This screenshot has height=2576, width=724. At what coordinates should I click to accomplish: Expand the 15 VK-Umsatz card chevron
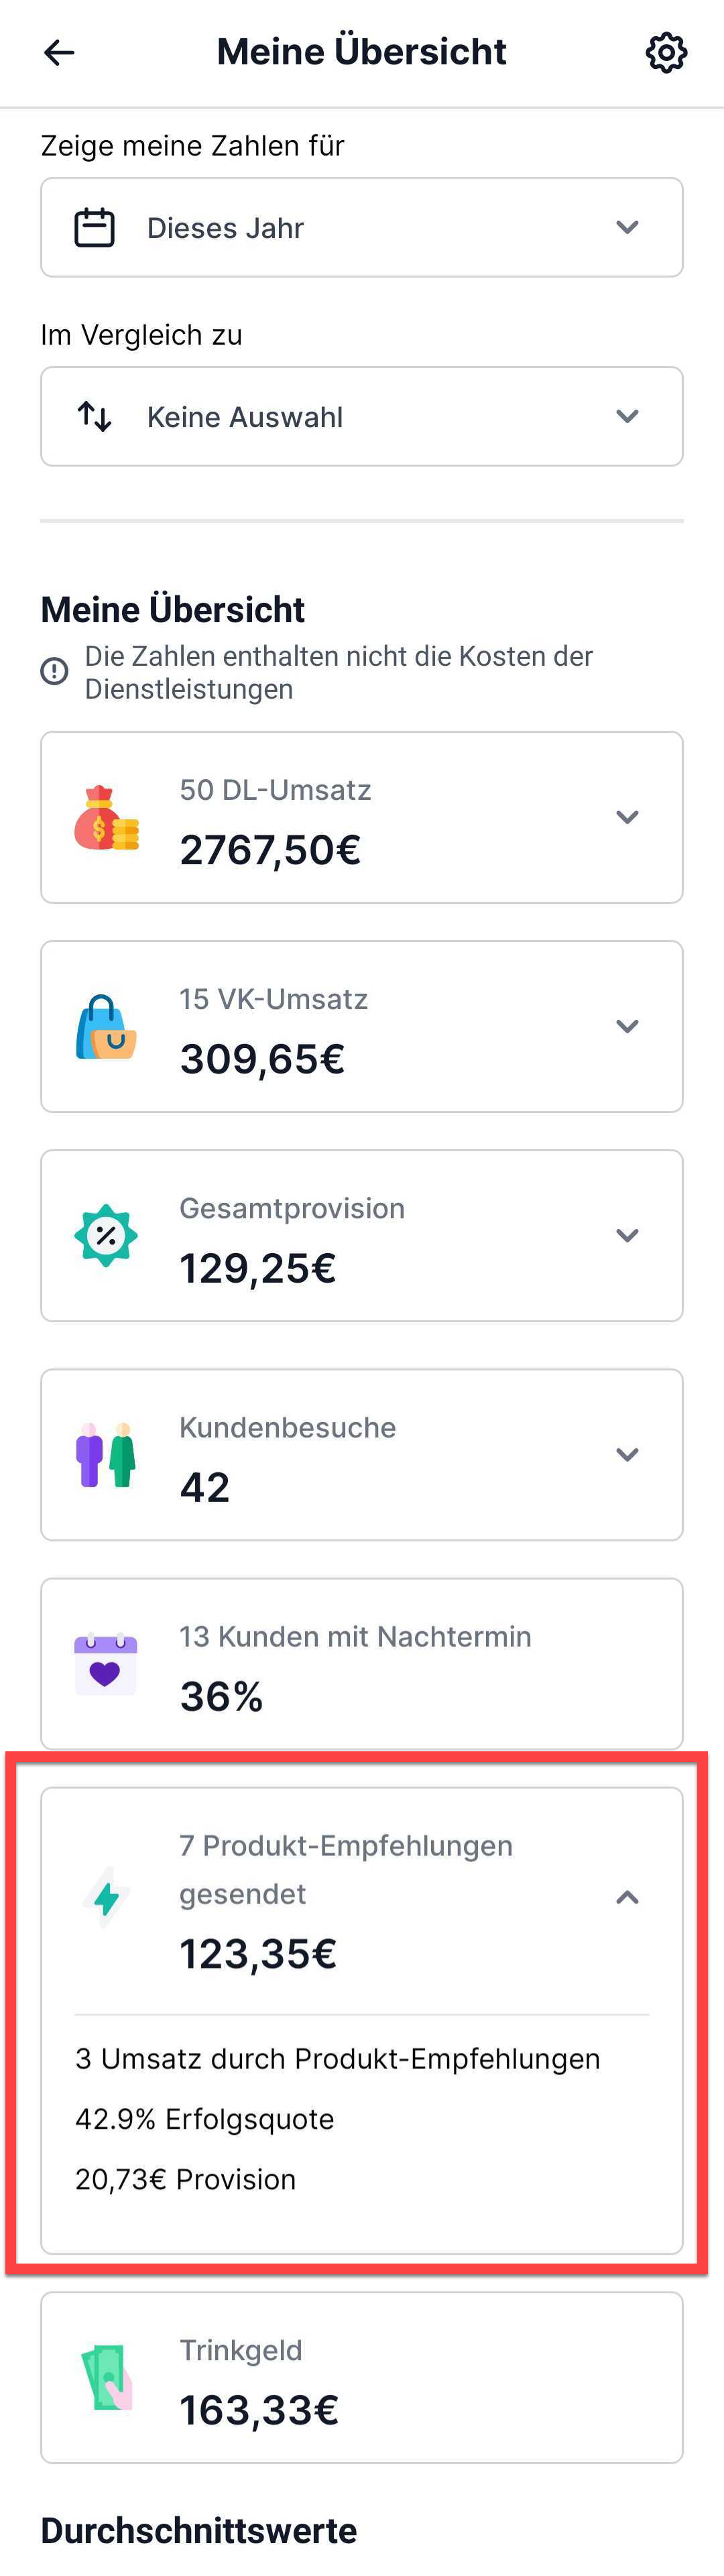pyautogui.click(x=627, y=1026)
